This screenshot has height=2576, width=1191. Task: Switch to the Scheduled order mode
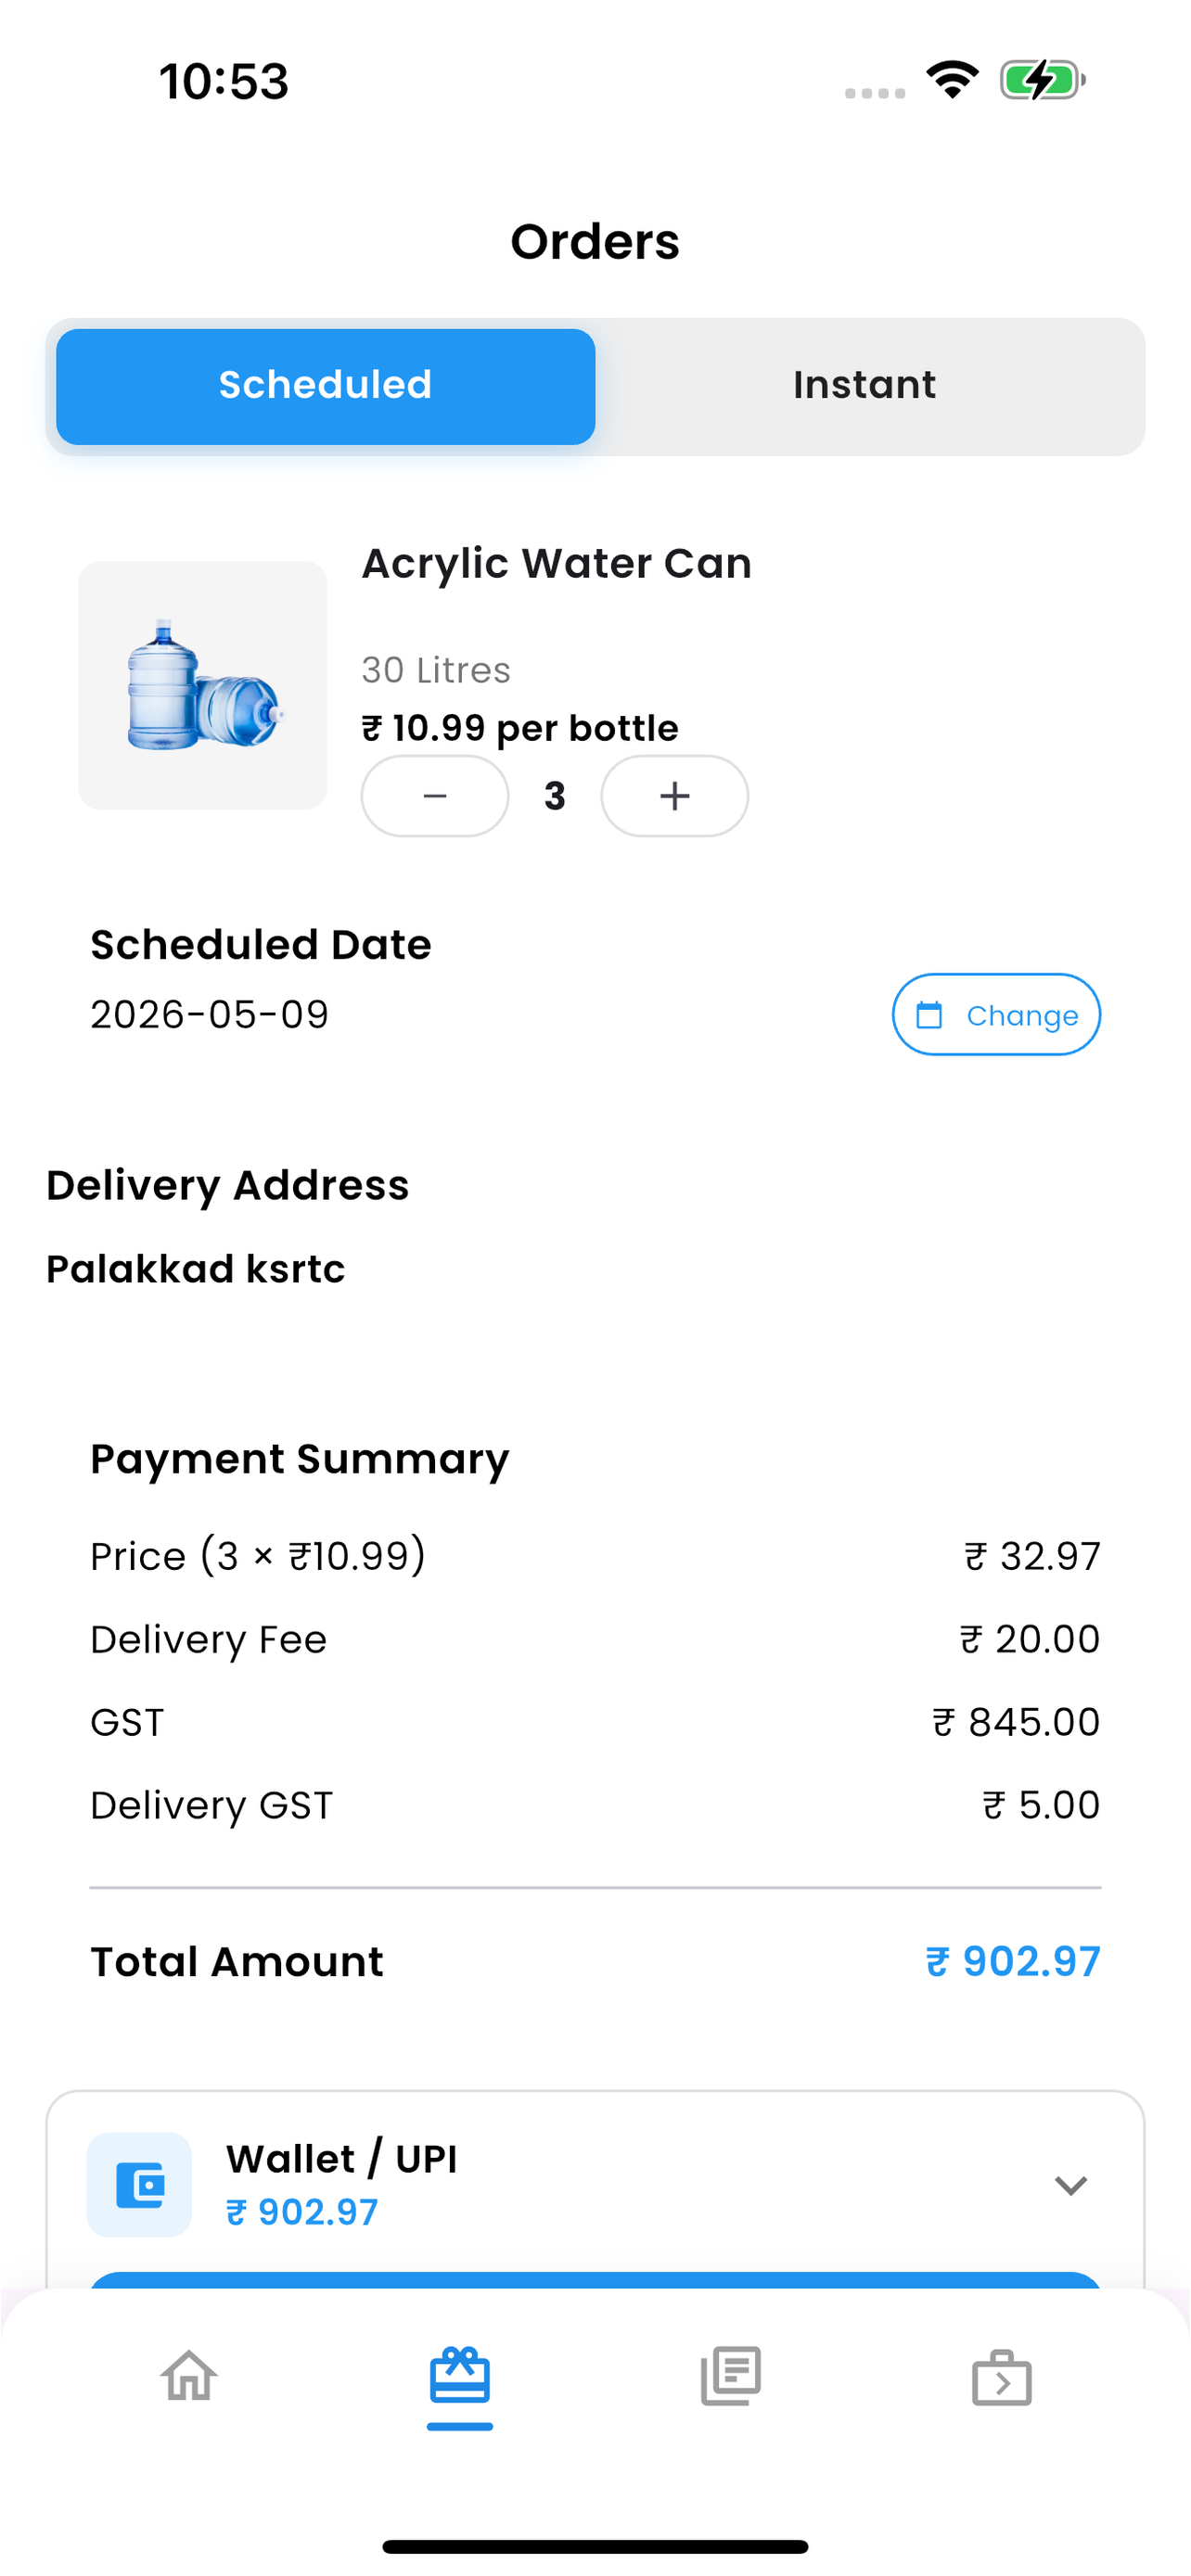[x=326, y=387]
